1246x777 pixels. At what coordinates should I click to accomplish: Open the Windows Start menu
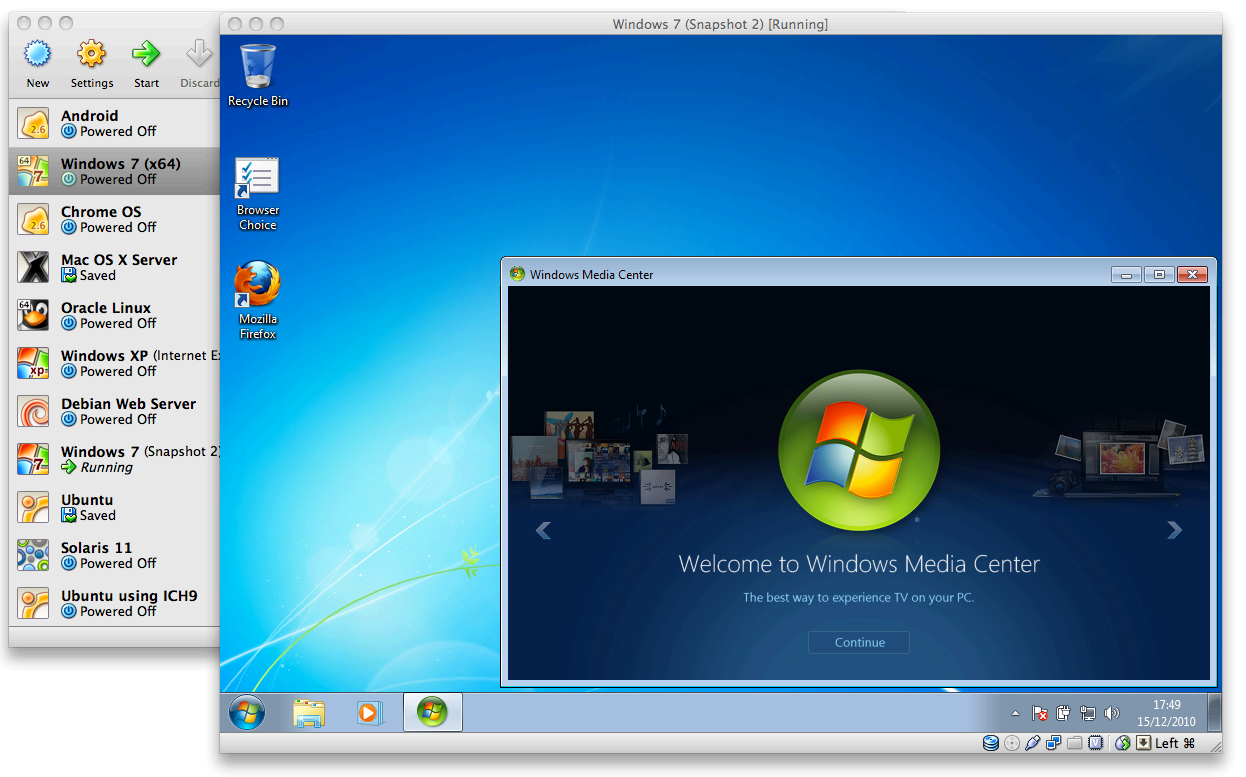(246, 713)
